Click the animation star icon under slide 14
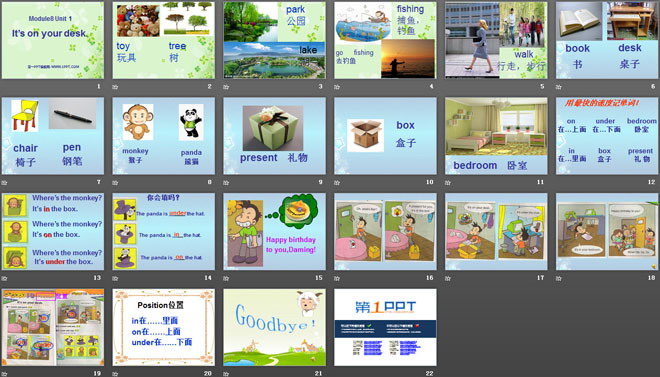 [x=115, y=278]
